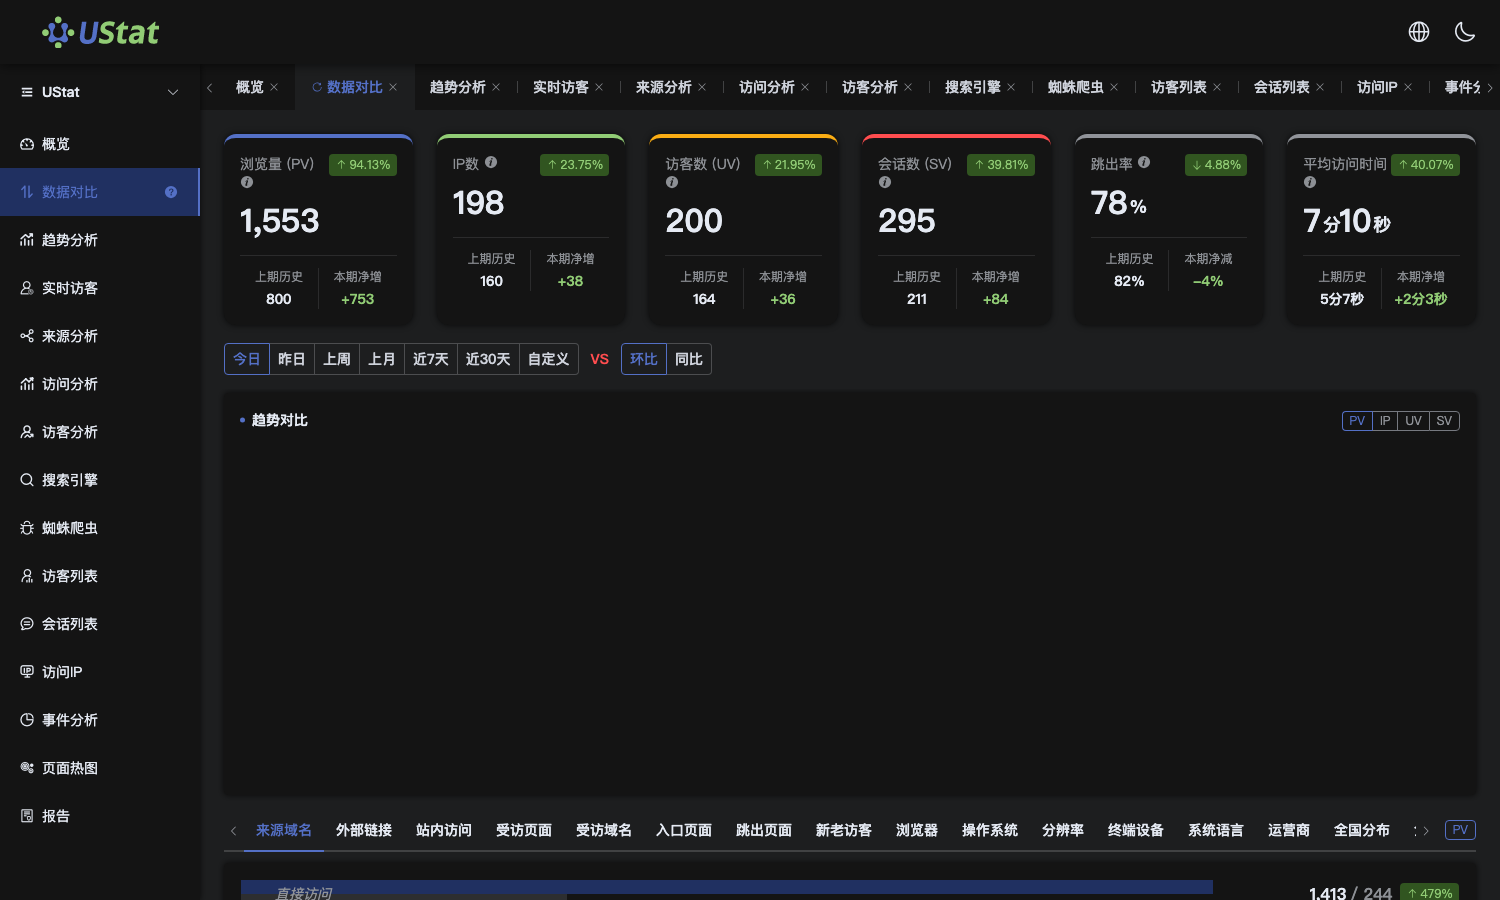Click the 数据对比 sidebar help icon
This screenshot has width=1500, height=900.
tap(171, 192)
